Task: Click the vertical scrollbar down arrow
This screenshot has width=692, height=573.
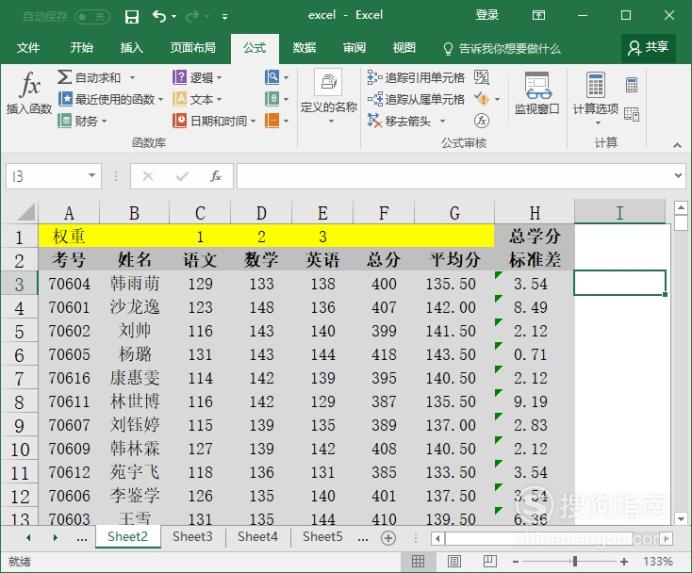Action: click(681, 519)
